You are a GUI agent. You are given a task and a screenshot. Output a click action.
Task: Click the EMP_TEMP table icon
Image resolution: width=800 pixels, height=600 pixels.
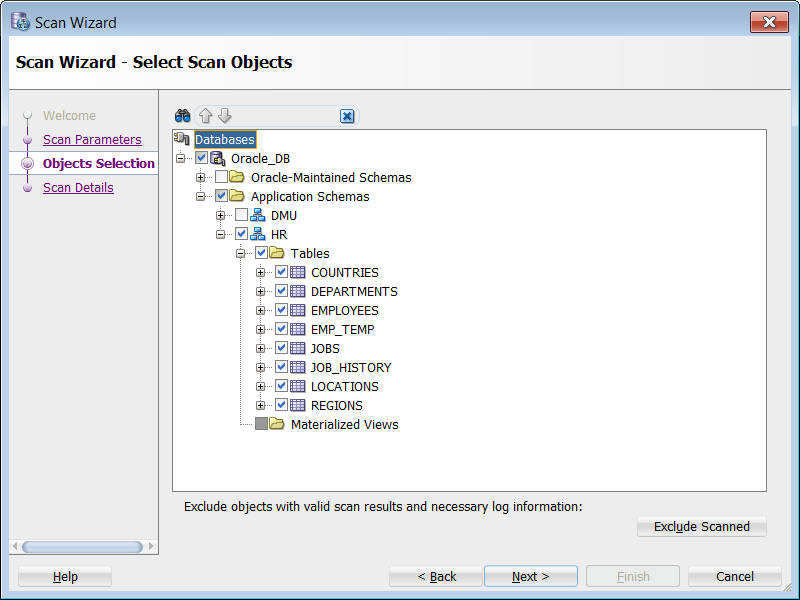[x=297, y=329]
